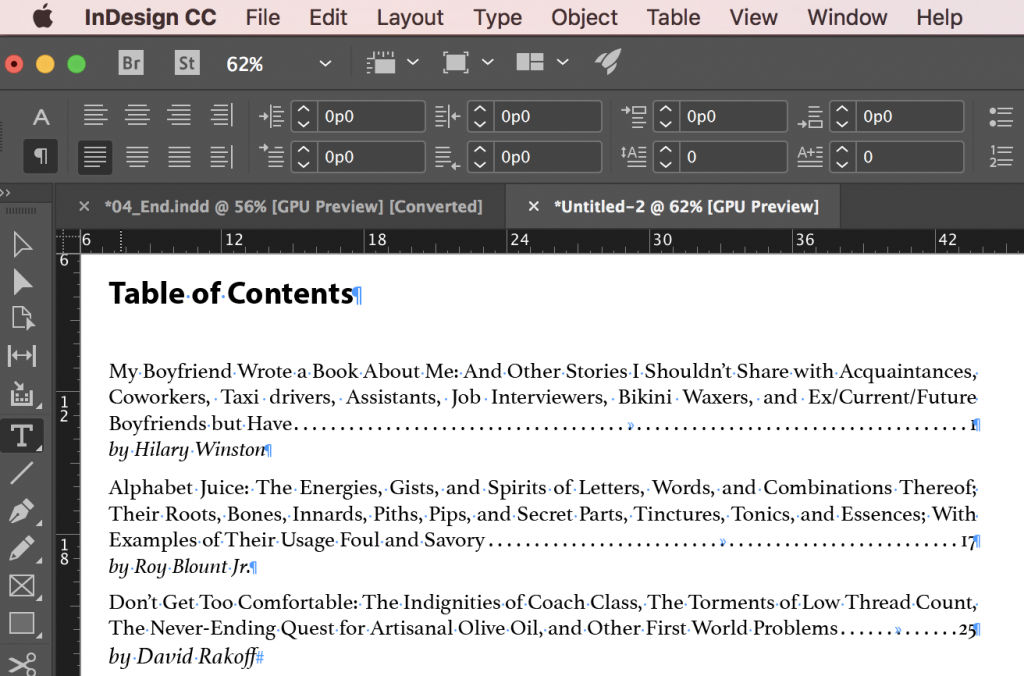Click Left Indent stepper arrows
Viewport: 1024px width, 676px height.
[304, 116]
